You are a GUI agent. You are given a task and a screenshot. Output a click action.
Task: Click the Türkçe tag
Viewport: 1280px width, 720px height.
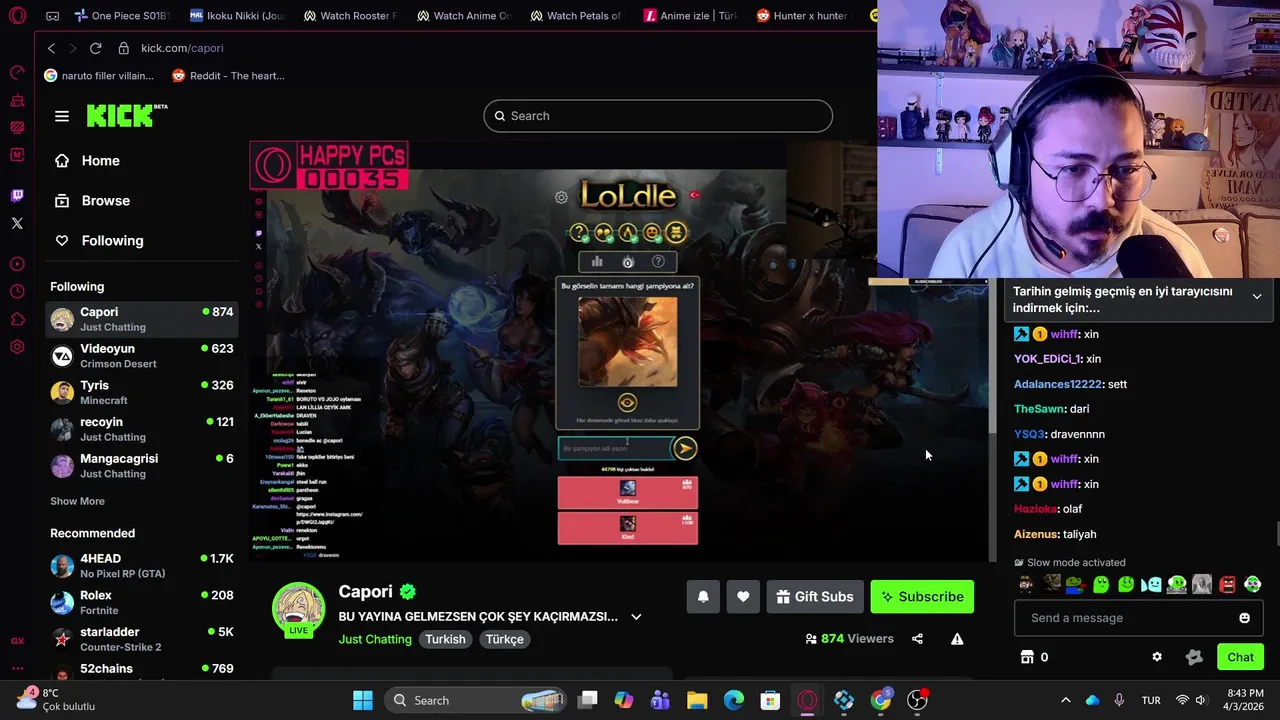pyautogui.click(x=504, y=639)
